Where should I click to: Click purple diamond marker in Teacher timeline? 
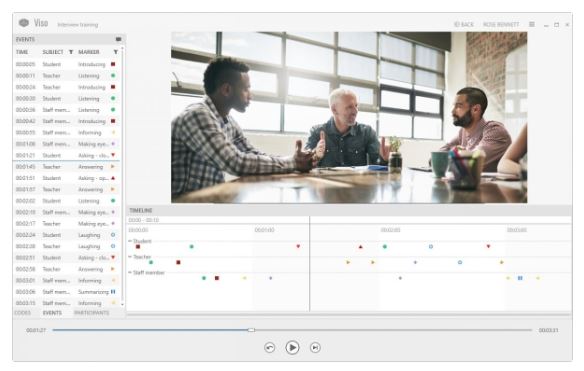415,262
